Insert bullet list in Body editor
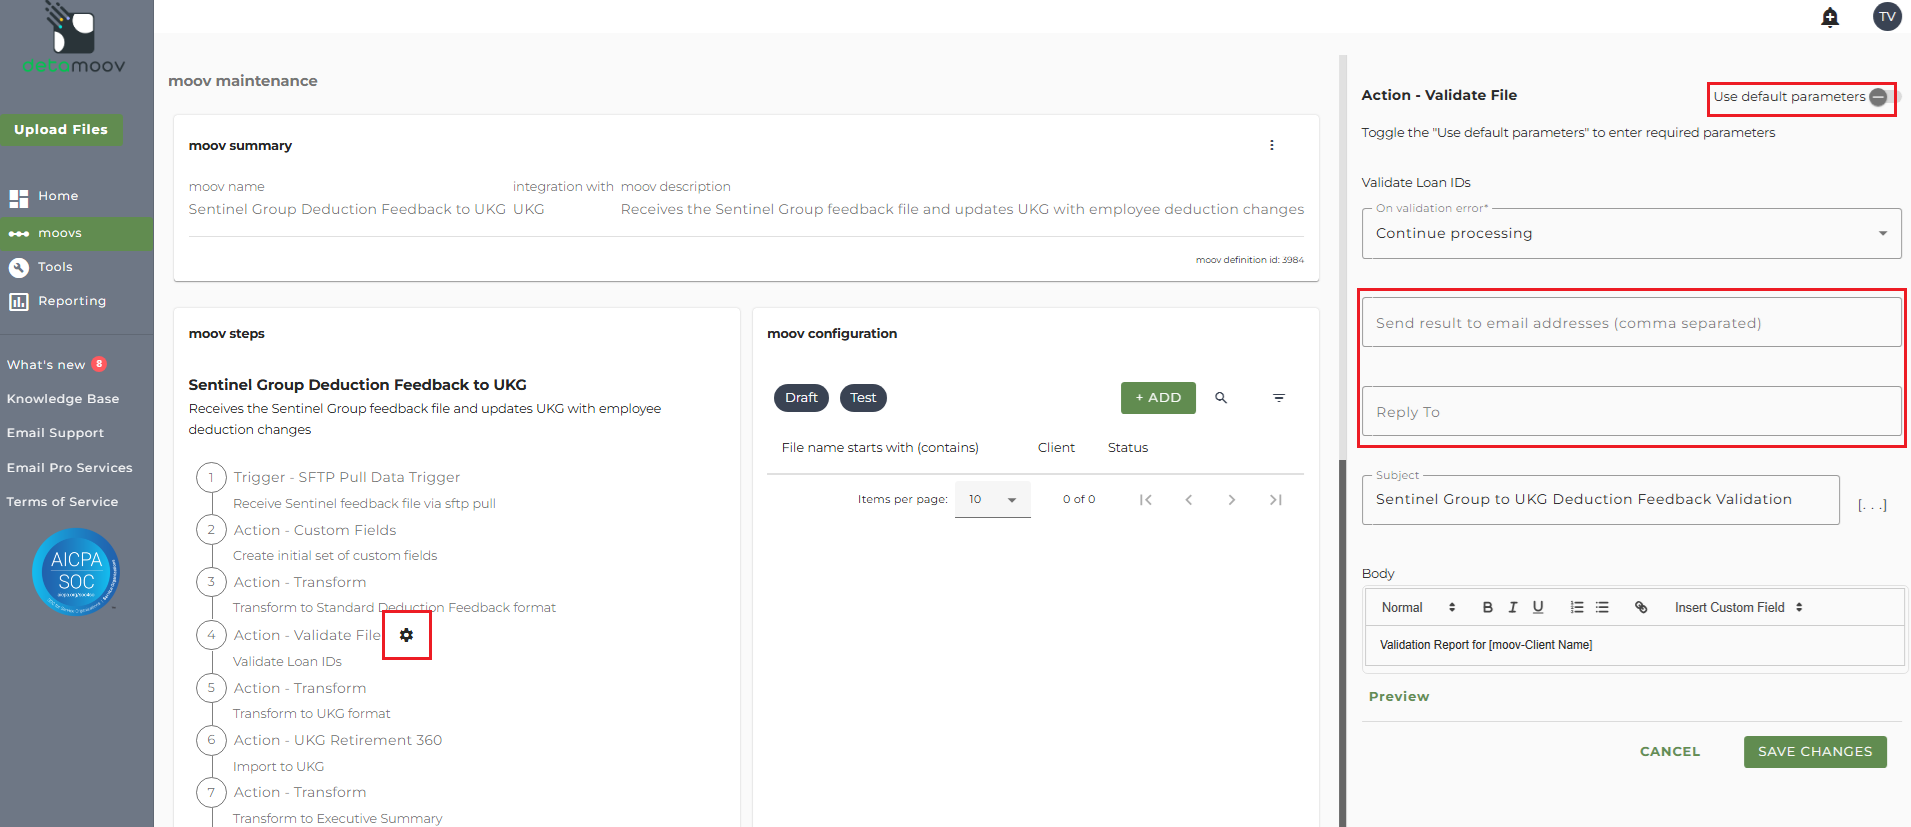This screenshot has width=1911, height=827. 1602,607
